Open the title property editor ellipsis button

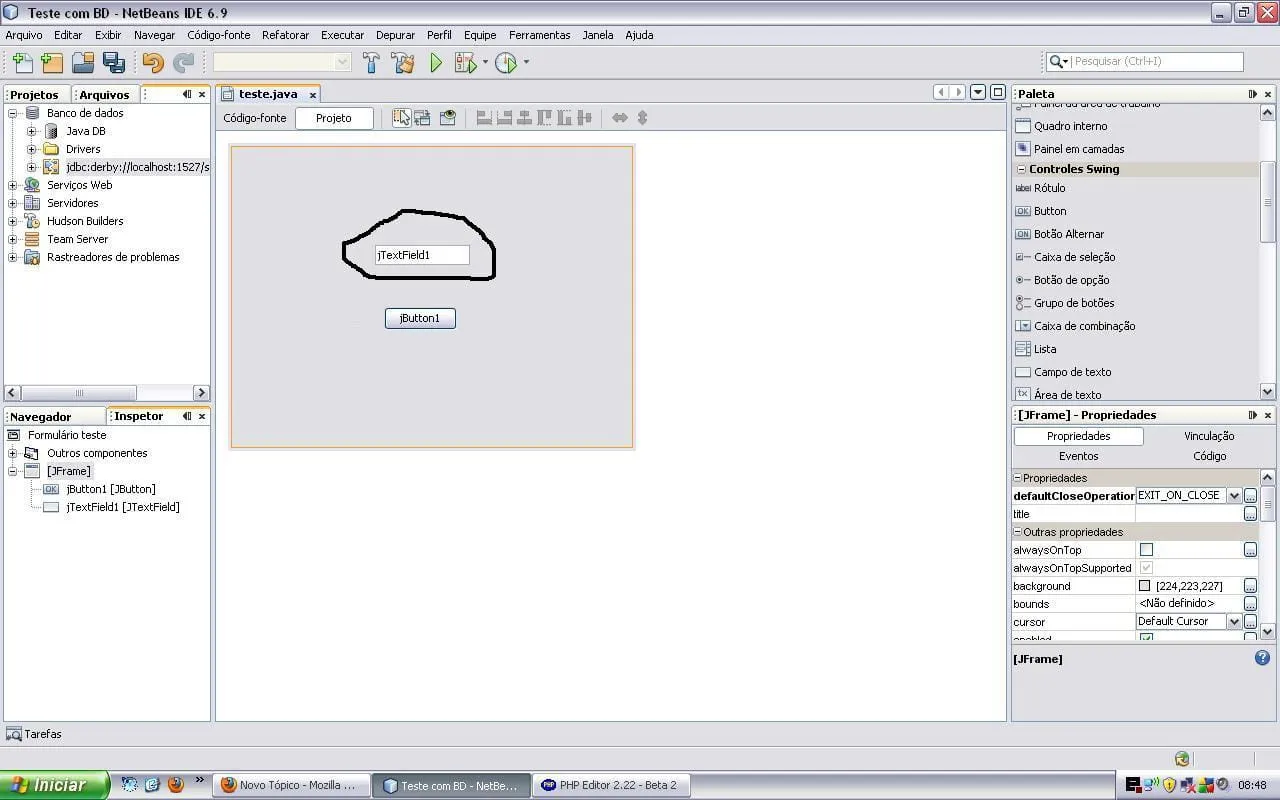tap(1250, 514)
